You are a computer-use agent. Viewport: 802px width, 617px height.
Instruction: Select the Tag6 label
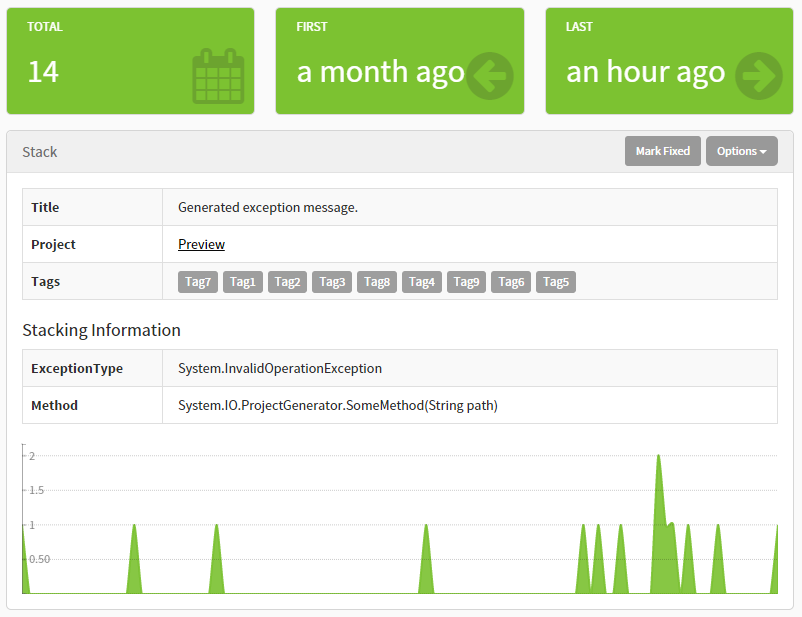click(511, 282)
